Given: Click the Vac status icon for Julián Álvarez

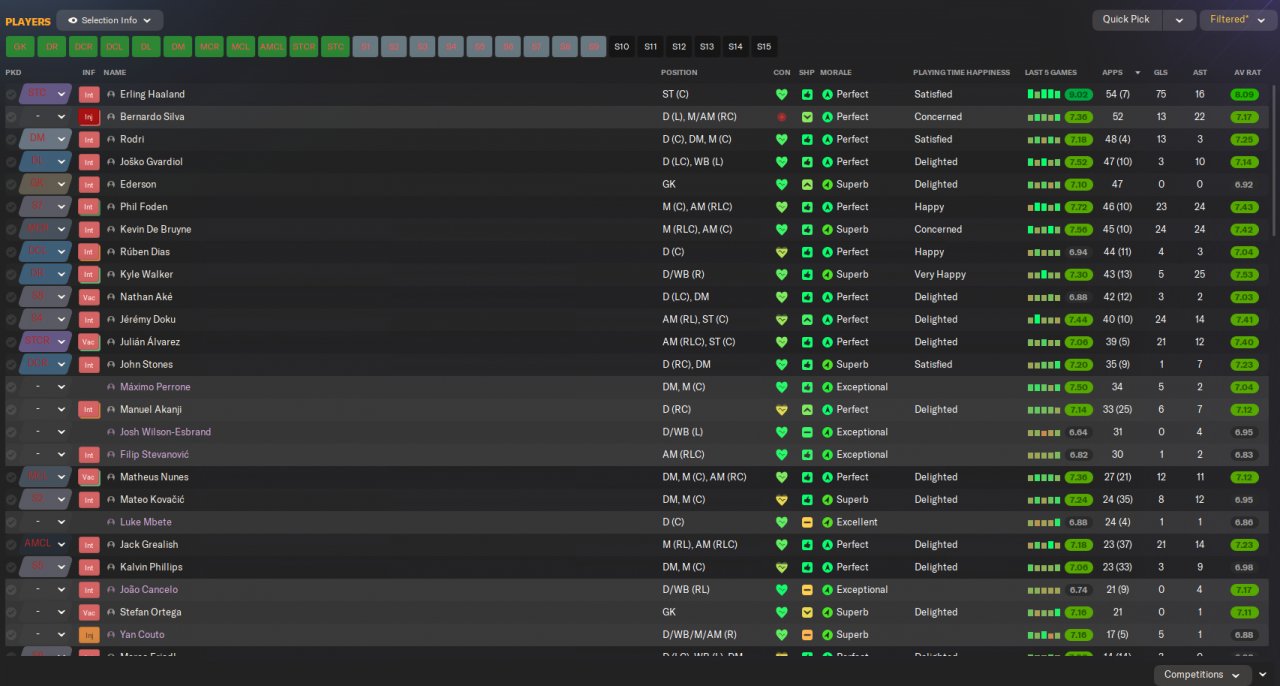Looking at the screenshot, I should click(x=89, y=342).
